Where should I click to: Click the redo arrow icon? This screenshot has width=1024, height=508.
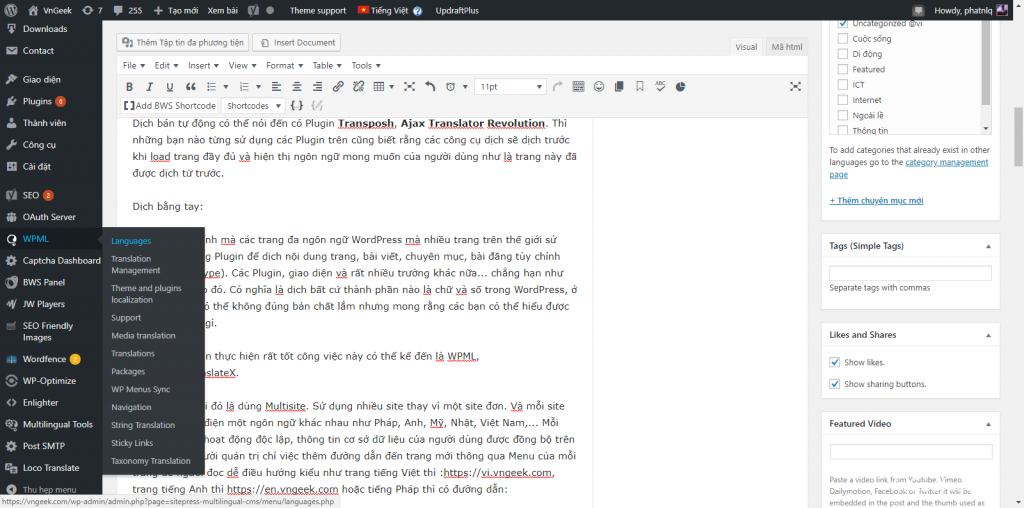[558, 86]
